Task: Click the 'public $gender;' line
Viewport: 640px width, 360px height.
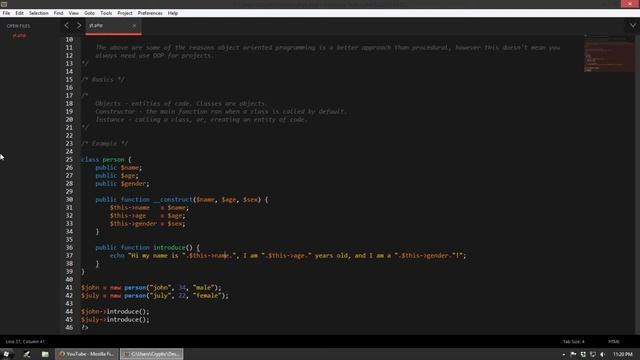Action: pyautogui.click(x=122, y=184)
